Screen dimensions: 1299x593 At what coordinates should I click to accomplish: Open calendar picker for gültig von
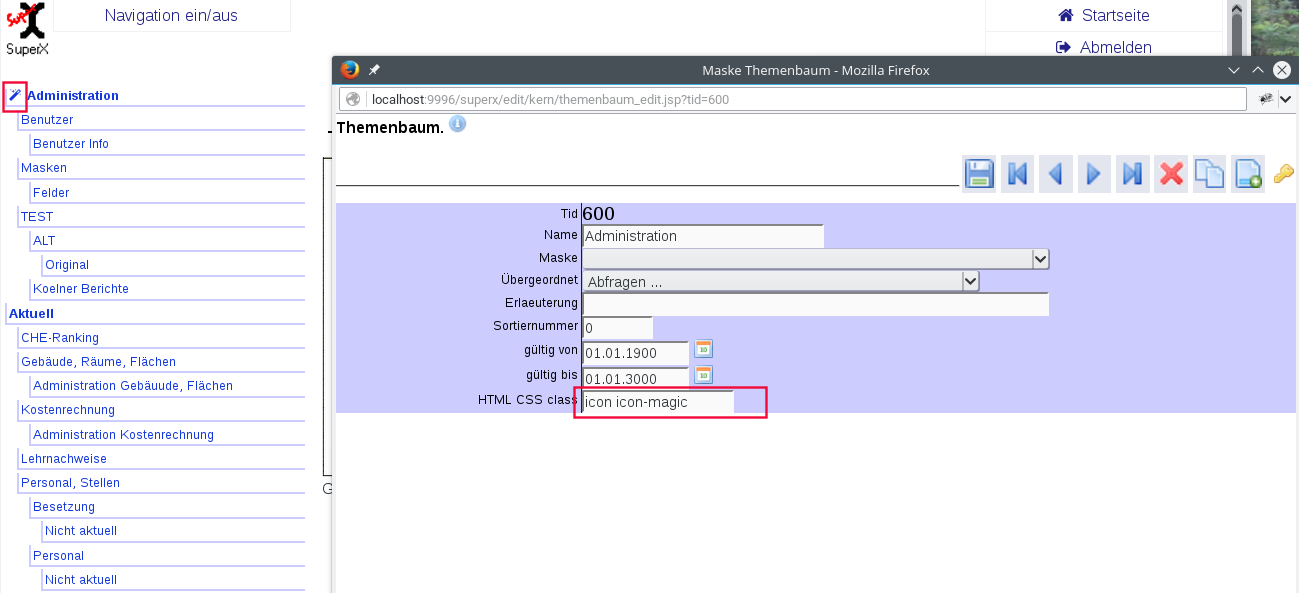(x=704, y=349)
